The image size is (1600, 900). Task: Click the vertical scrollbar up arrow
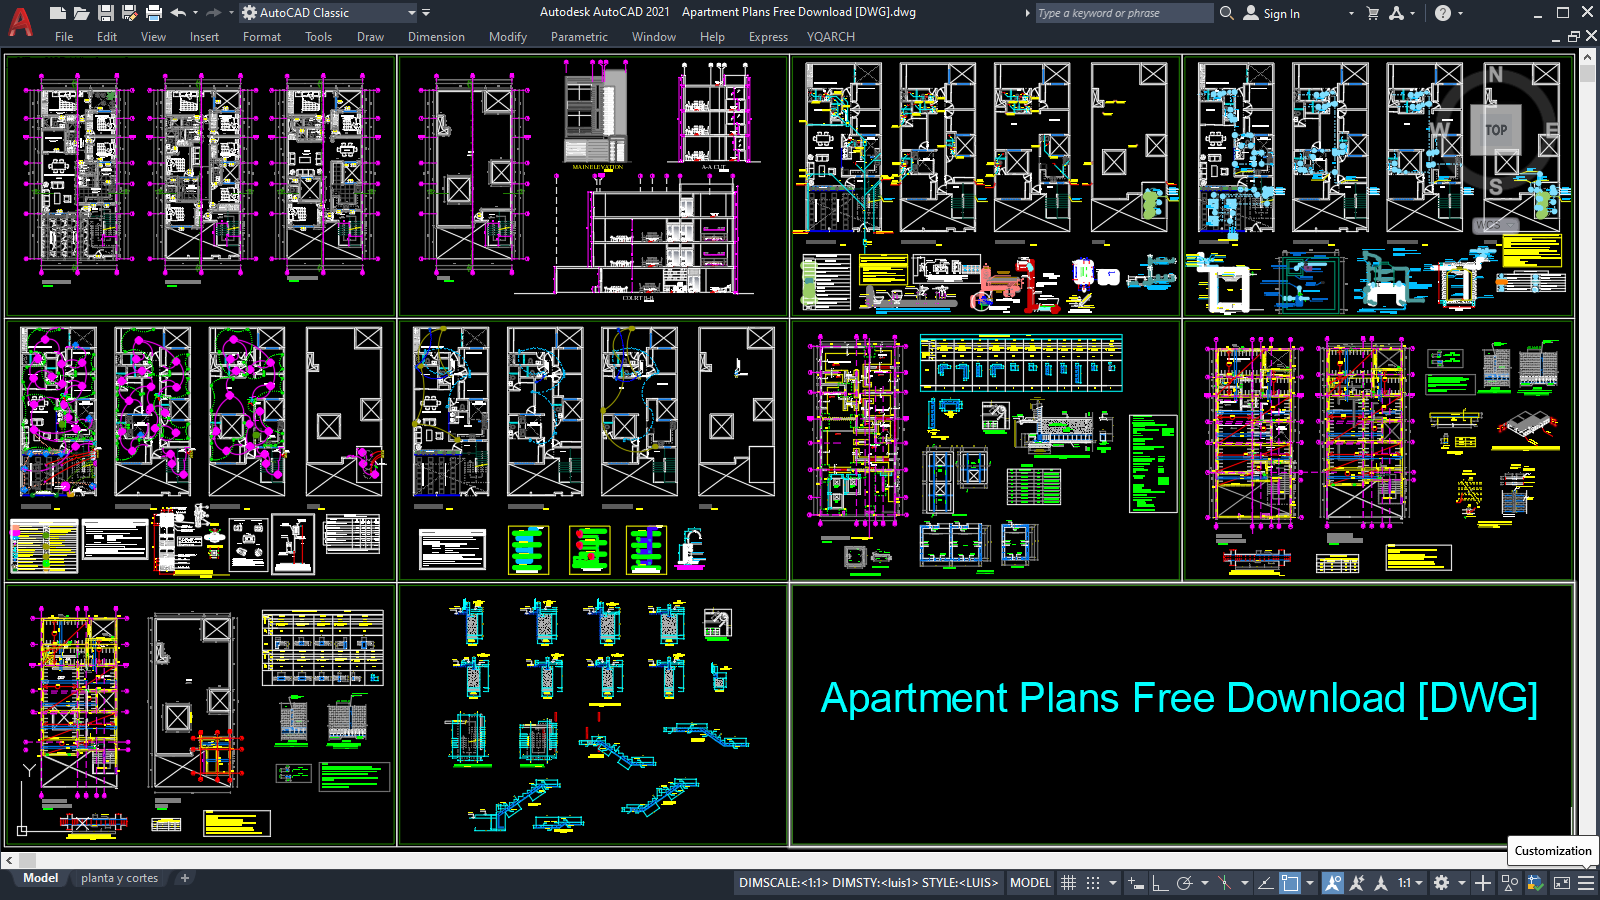point(1588,58)
